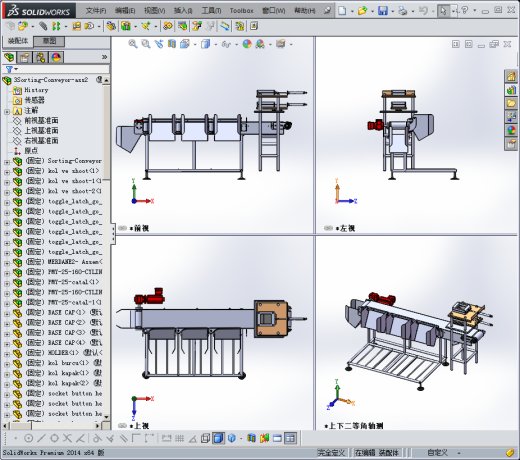Screen dimensions: 520x460
Task: Click the View Settings monitor icon
Action: click(281, 44)
